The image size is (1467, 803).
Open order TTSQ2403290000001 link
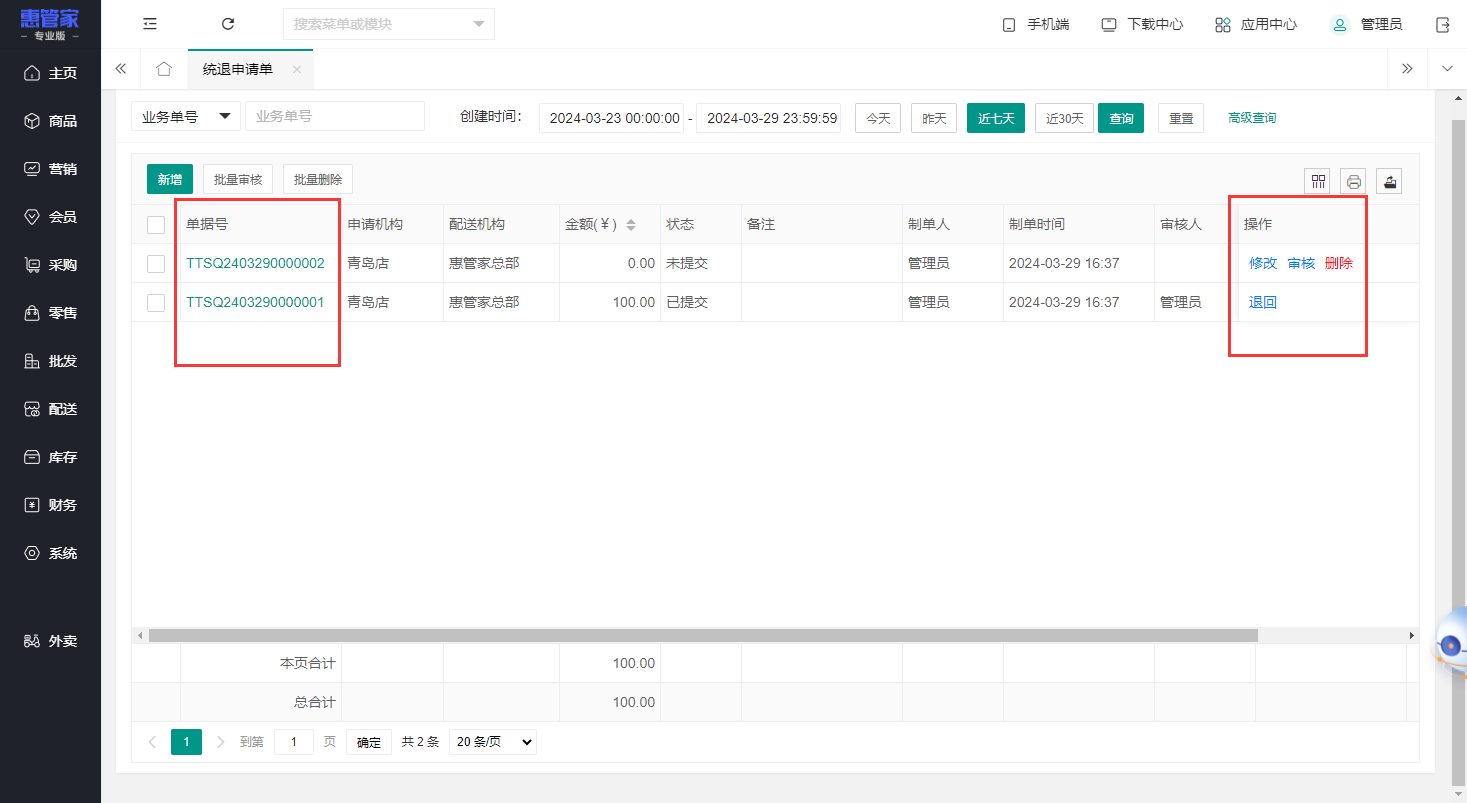(x=255, y=302)
